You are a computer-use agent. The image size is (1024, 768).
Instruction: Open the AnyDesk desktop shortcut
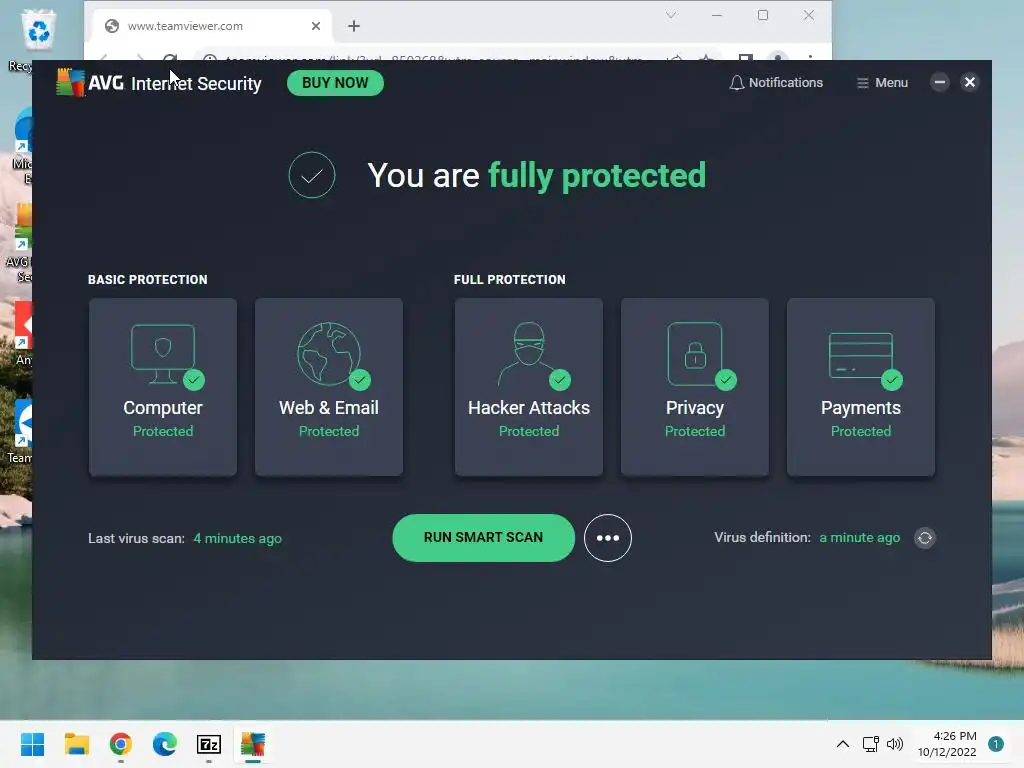click(x=24, y=333)
